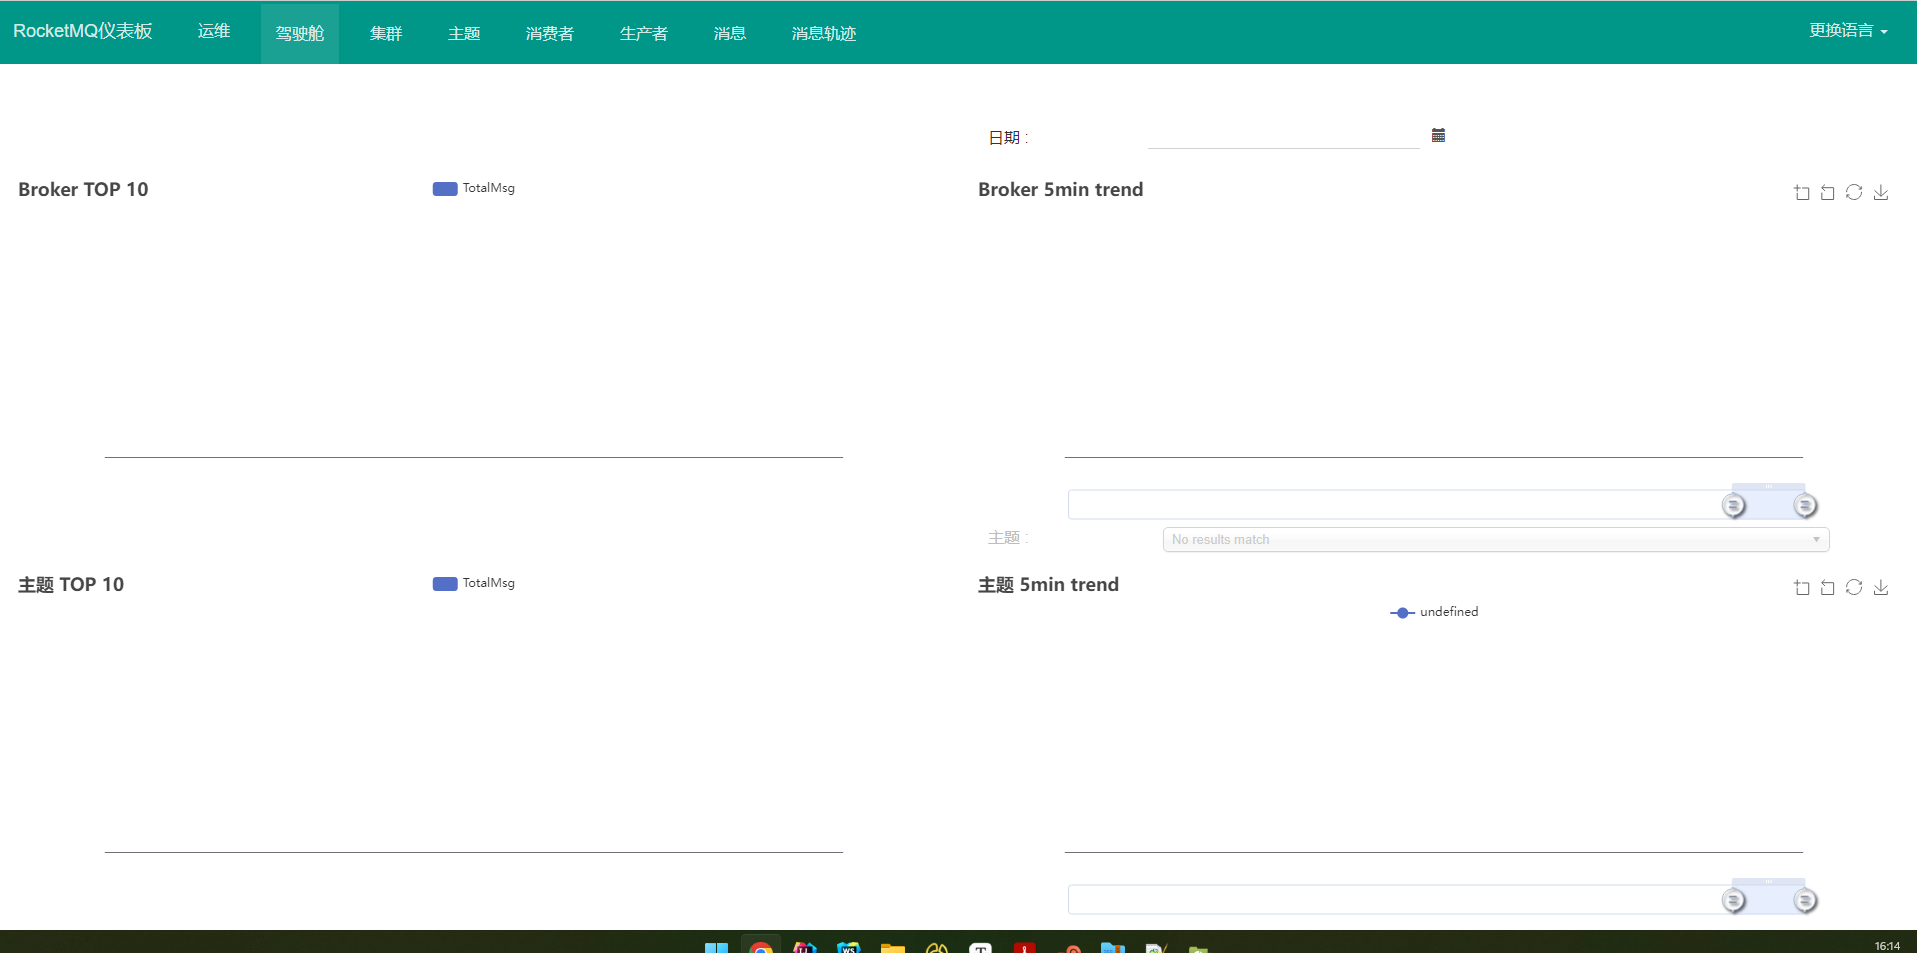
Task: Click left zoom handle on 主题 trend slider
Action: pos(1734,900)
